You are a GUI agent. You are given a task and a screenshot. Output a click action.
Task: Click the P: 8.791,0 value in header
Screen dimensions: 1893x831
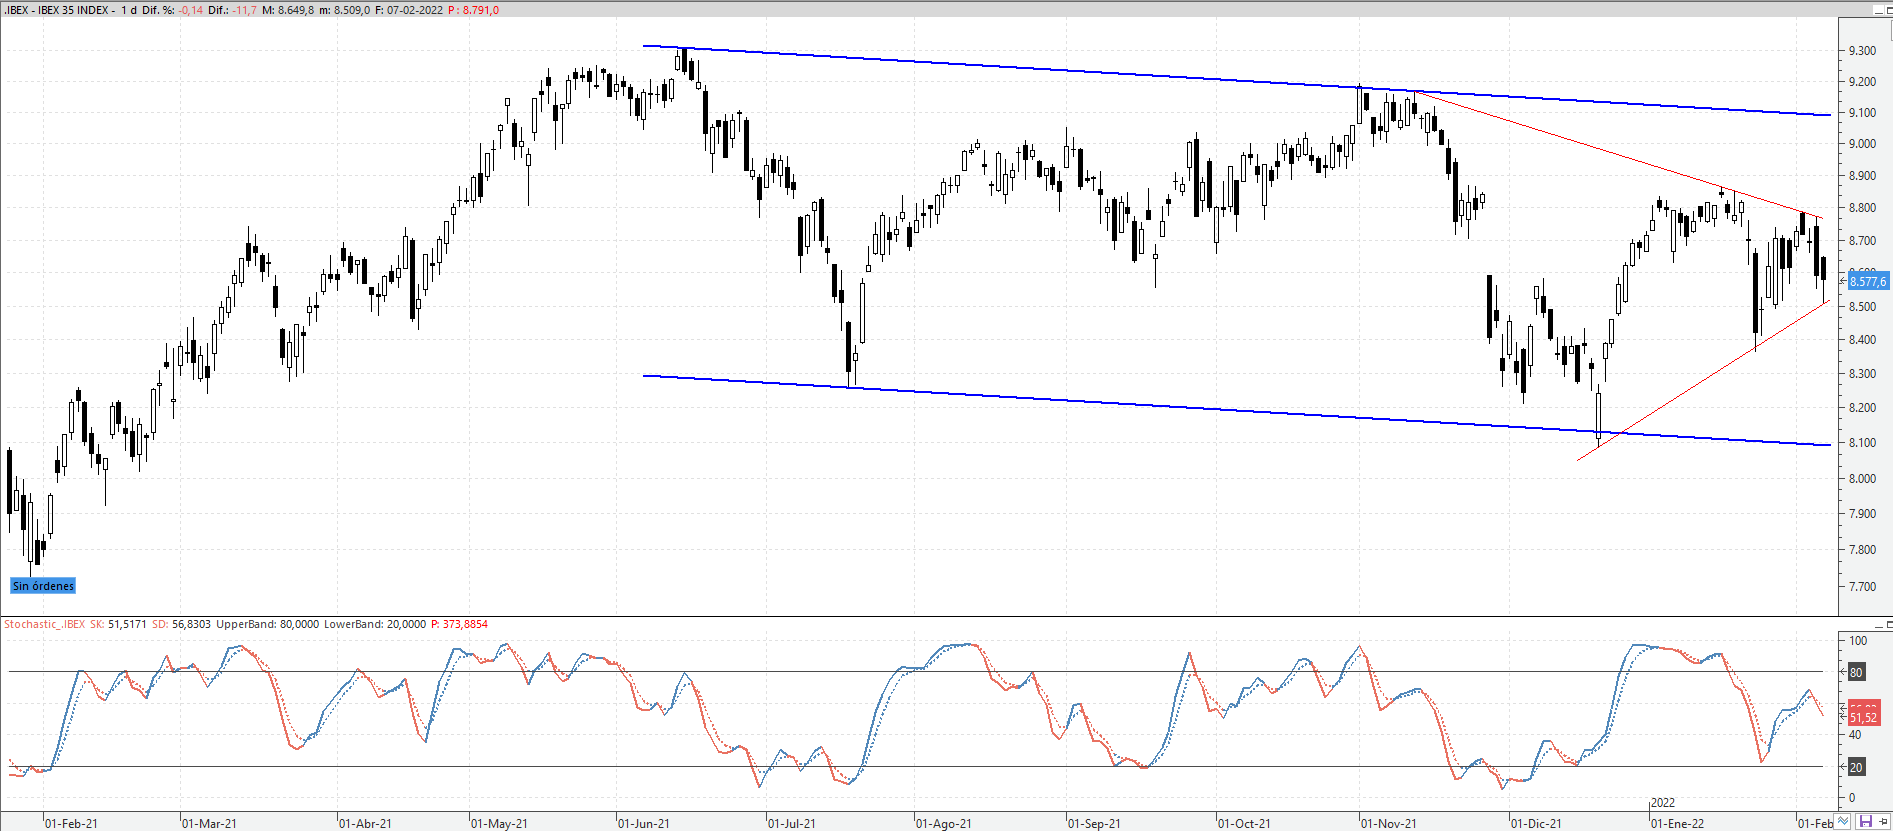[x=473, y=10]
